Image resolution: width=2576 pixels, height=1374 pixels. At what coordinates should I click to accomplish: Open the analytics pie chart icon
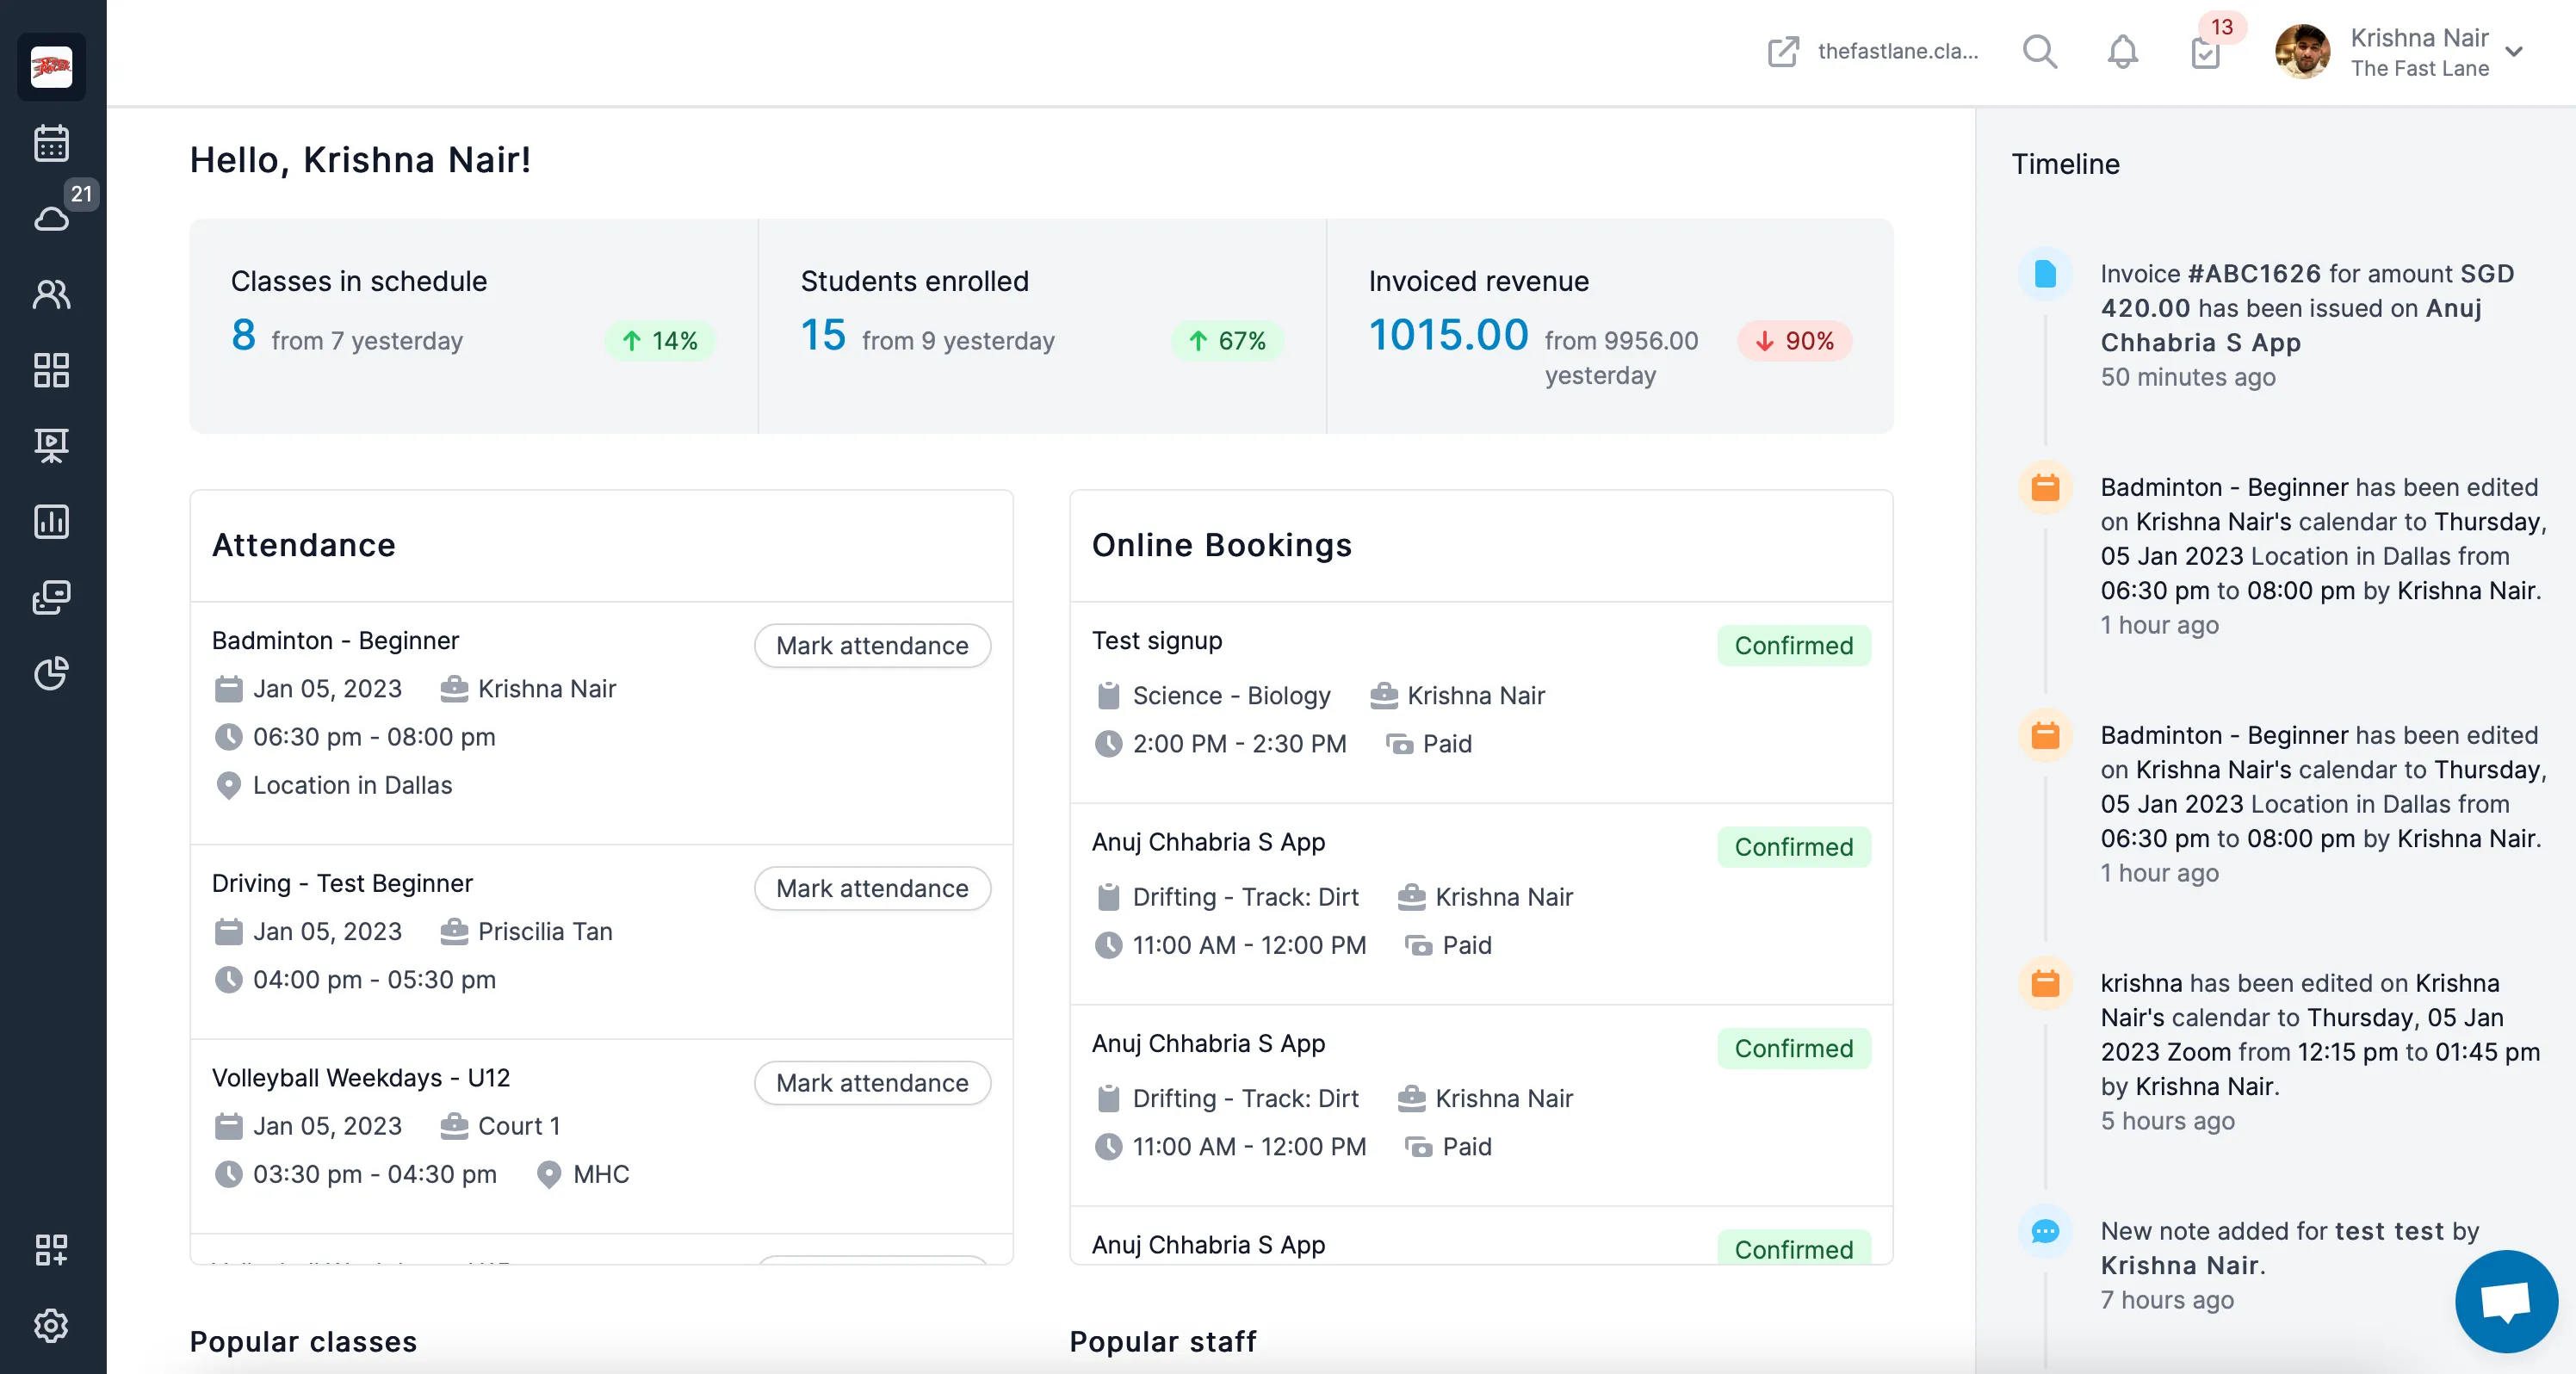[51, 674]
